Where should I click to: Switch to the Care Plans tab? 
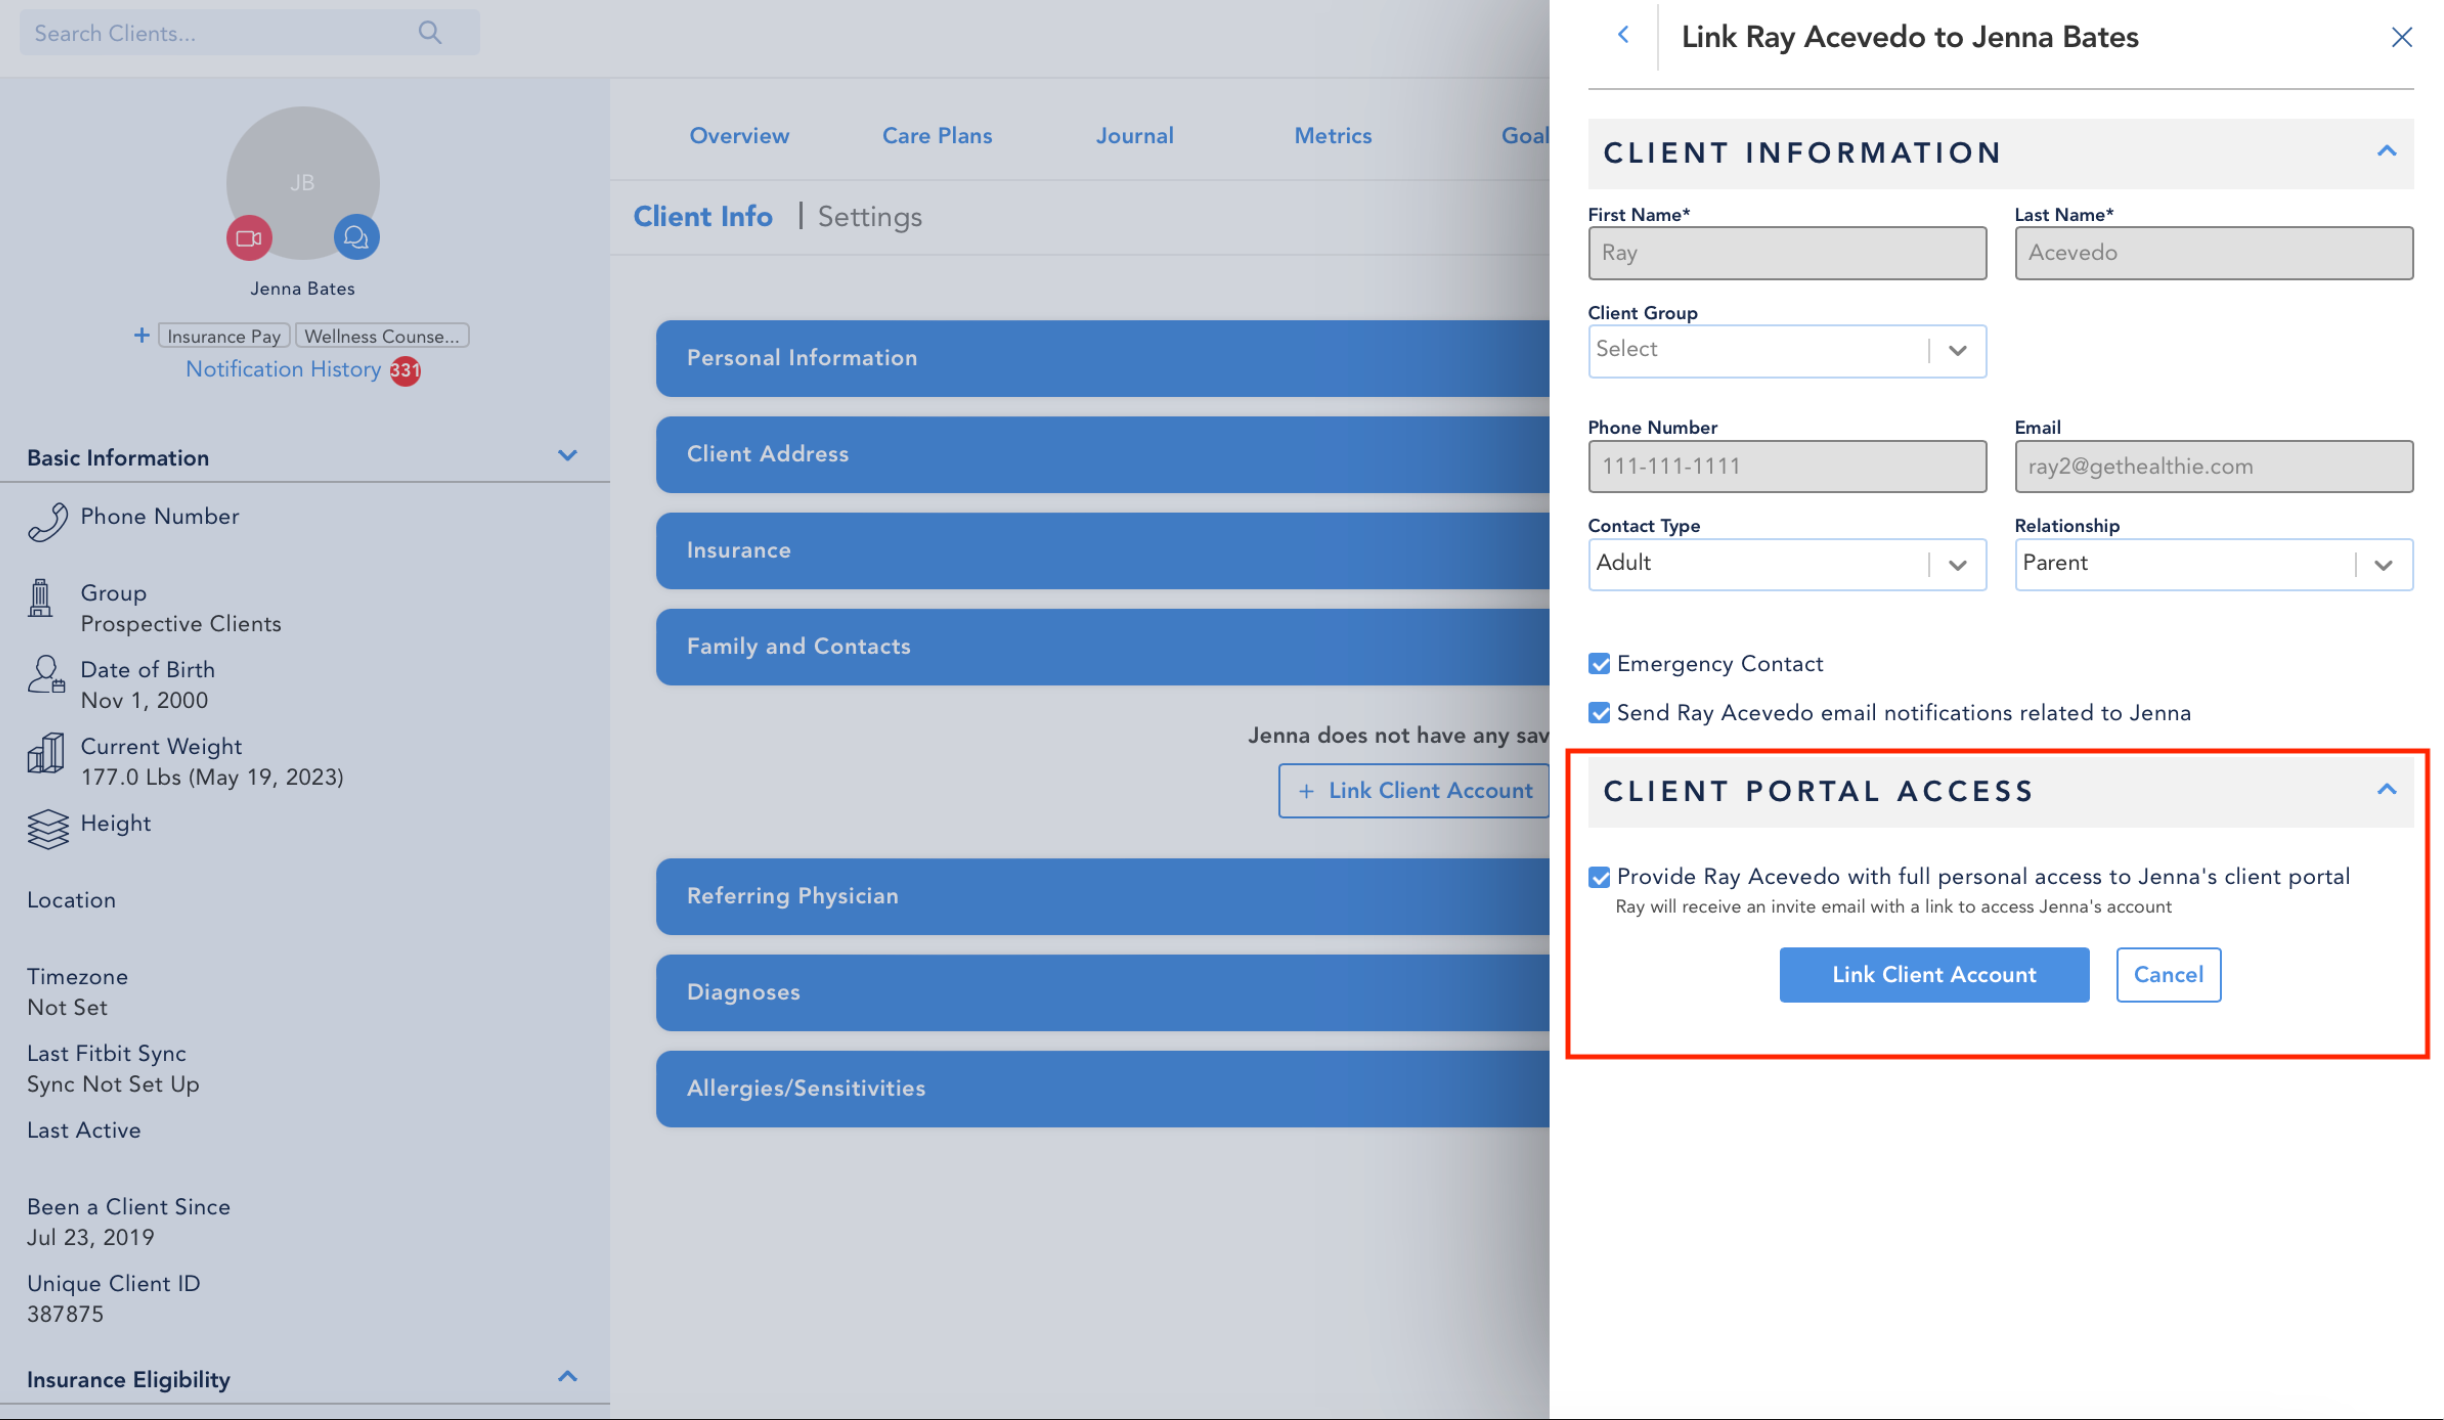(x=937, y=136)
